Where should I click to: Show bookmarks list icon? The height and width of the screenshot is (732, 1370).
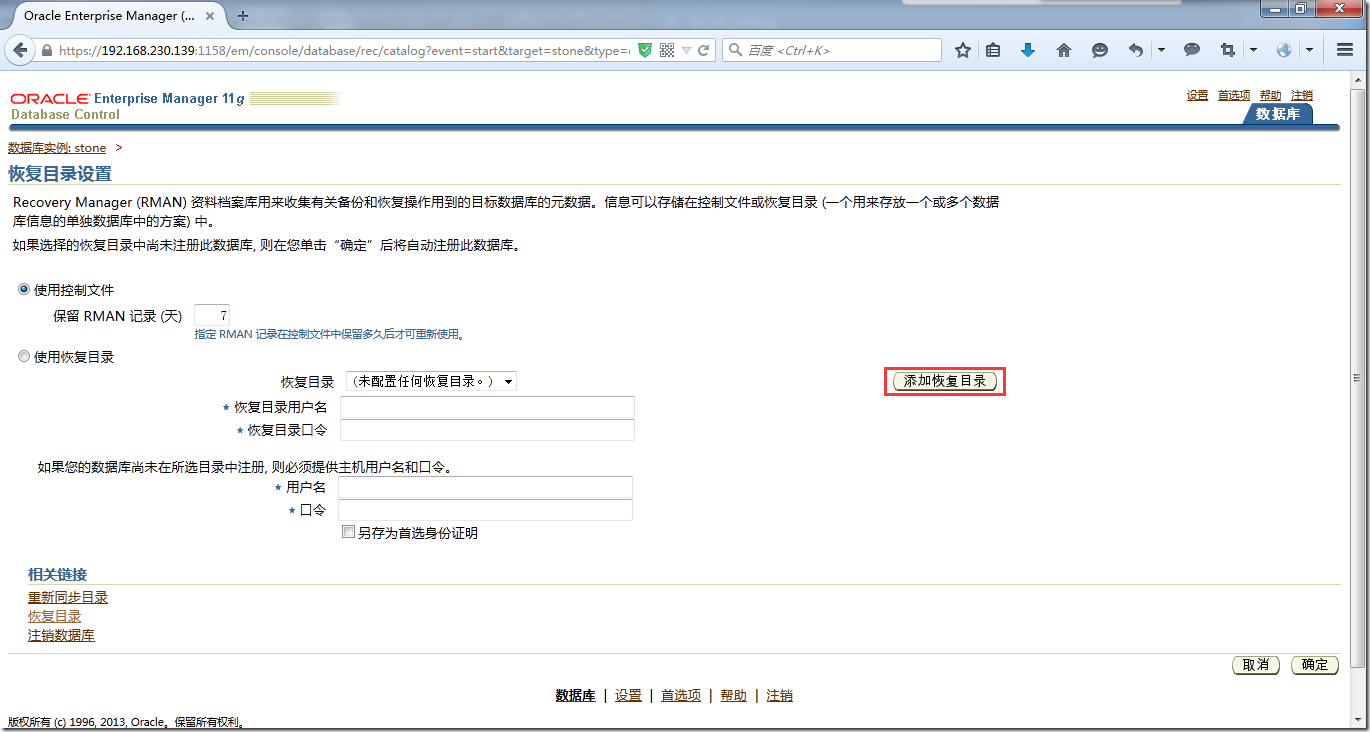[x=993, y=50]
